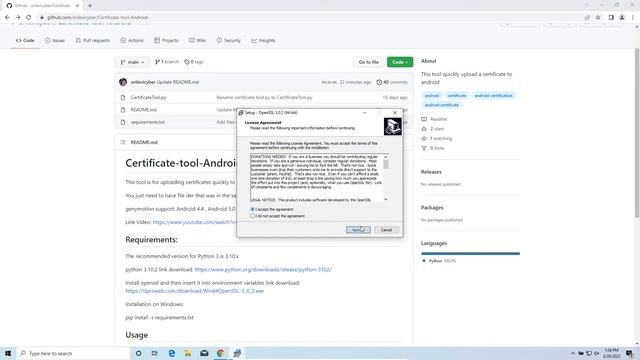Click the taskbar search box

(x=73, y=353)
